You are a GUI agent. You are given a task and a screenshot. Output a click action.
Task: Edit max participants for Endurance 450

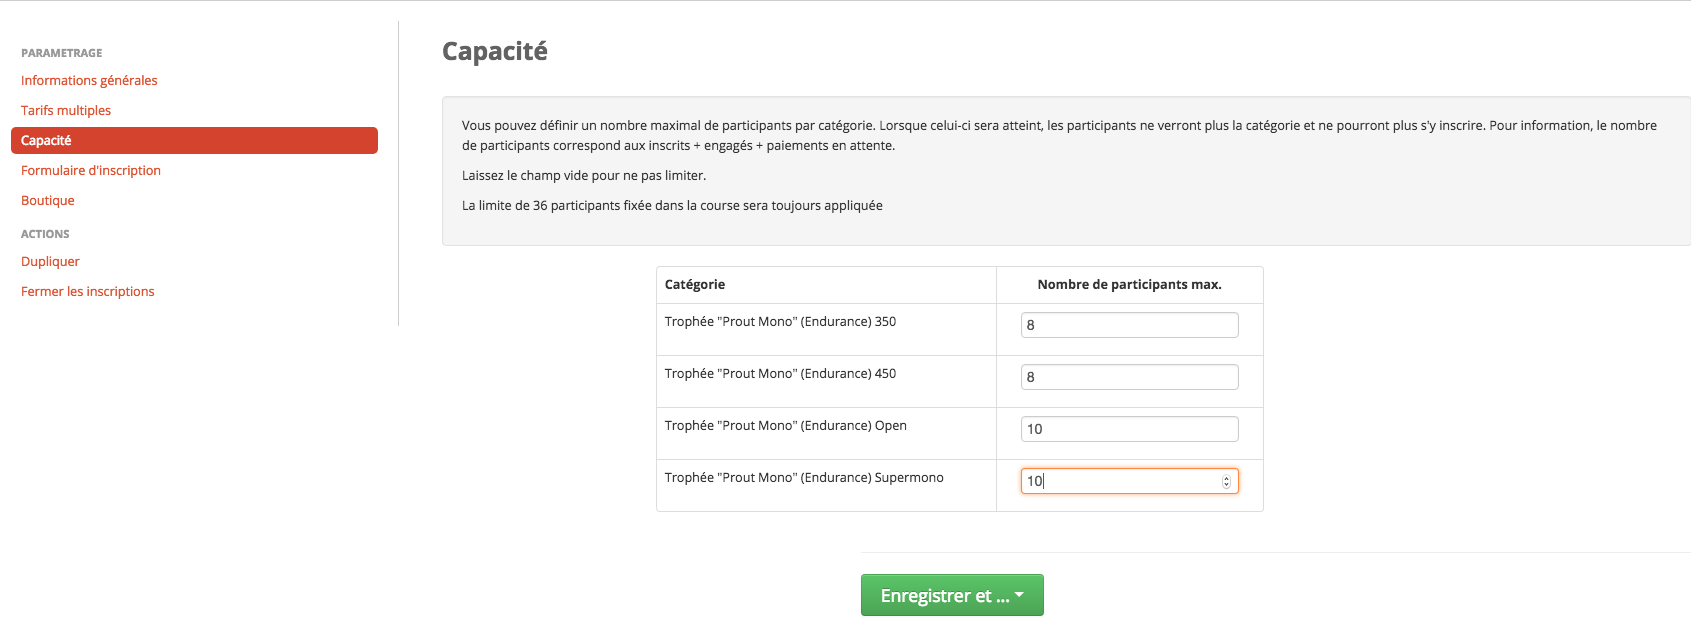1129,377
